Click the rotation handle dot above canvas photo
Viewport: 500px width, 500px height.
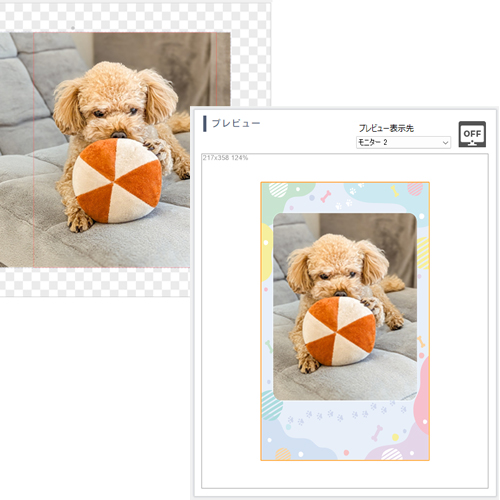click(x=73, y=28)
